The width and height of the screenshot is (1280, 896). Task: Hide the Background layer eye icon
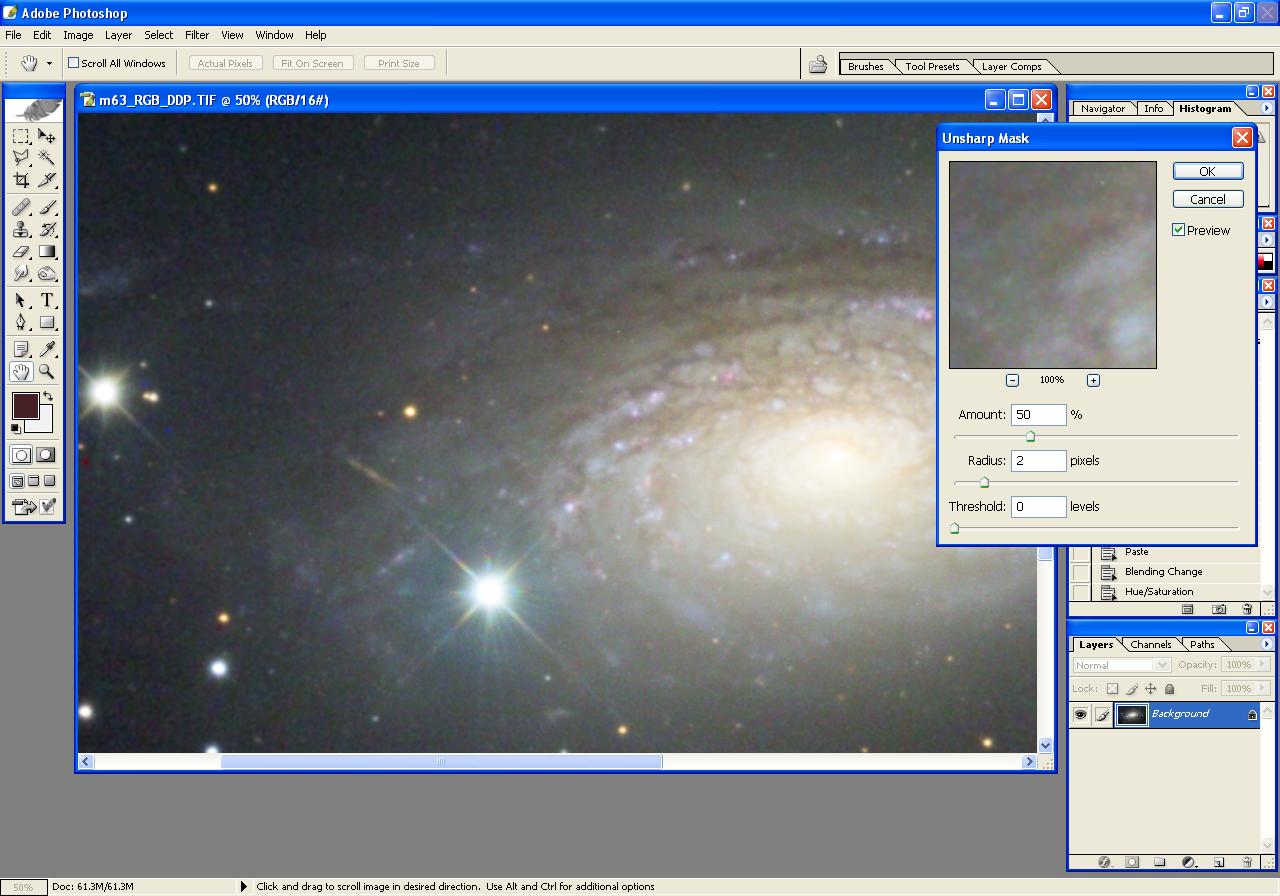1080,714
